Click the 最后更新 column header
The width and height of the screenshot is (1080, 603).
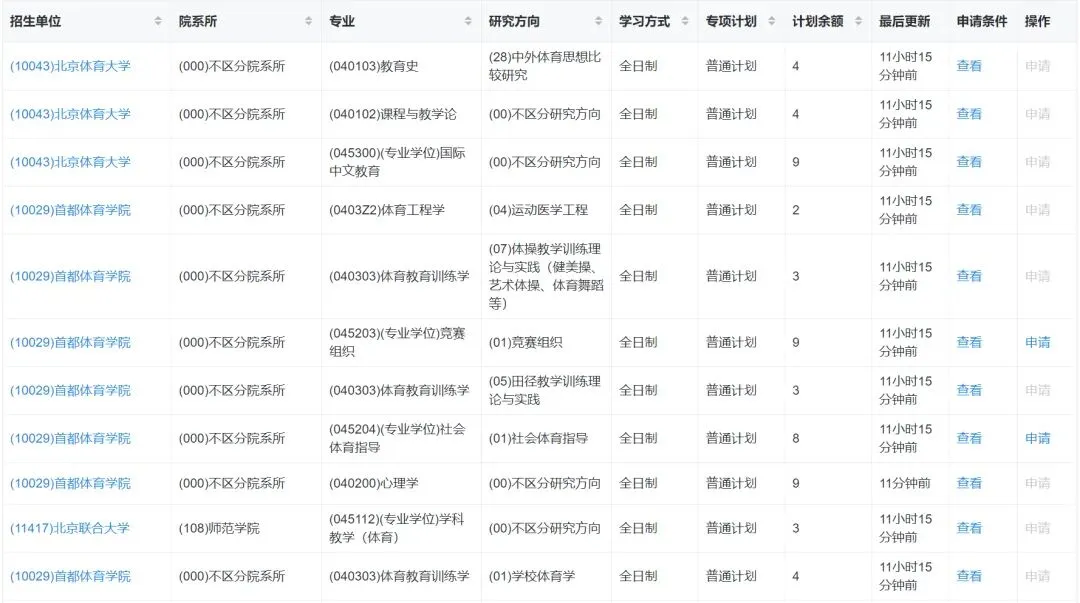pyautogui.click(x=904, y=21)
